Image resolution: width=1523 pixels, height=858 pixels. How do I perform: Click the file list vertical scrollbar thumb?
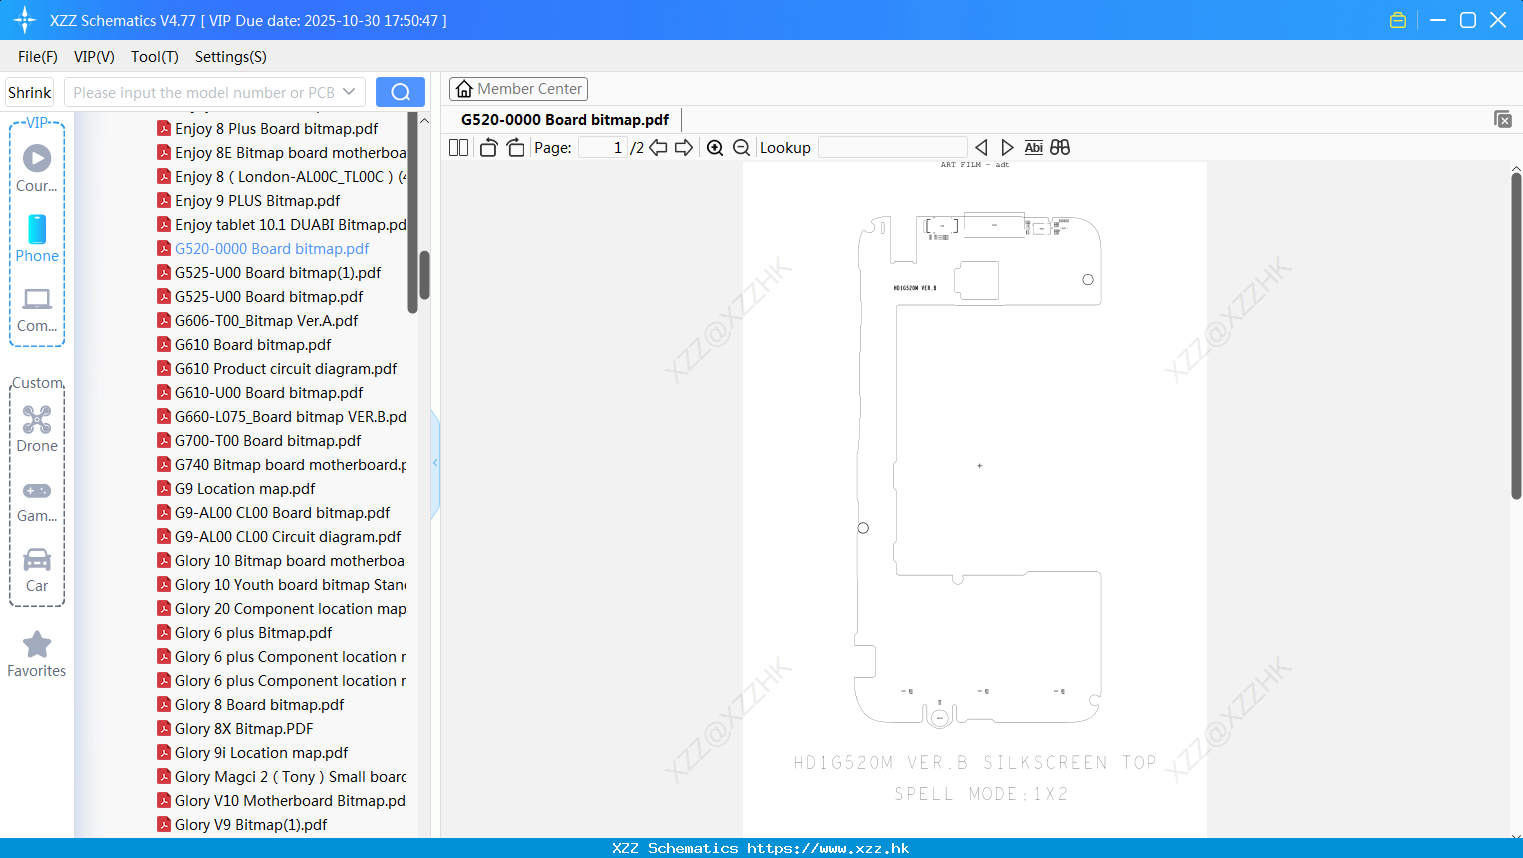click(x=424, y=275)
